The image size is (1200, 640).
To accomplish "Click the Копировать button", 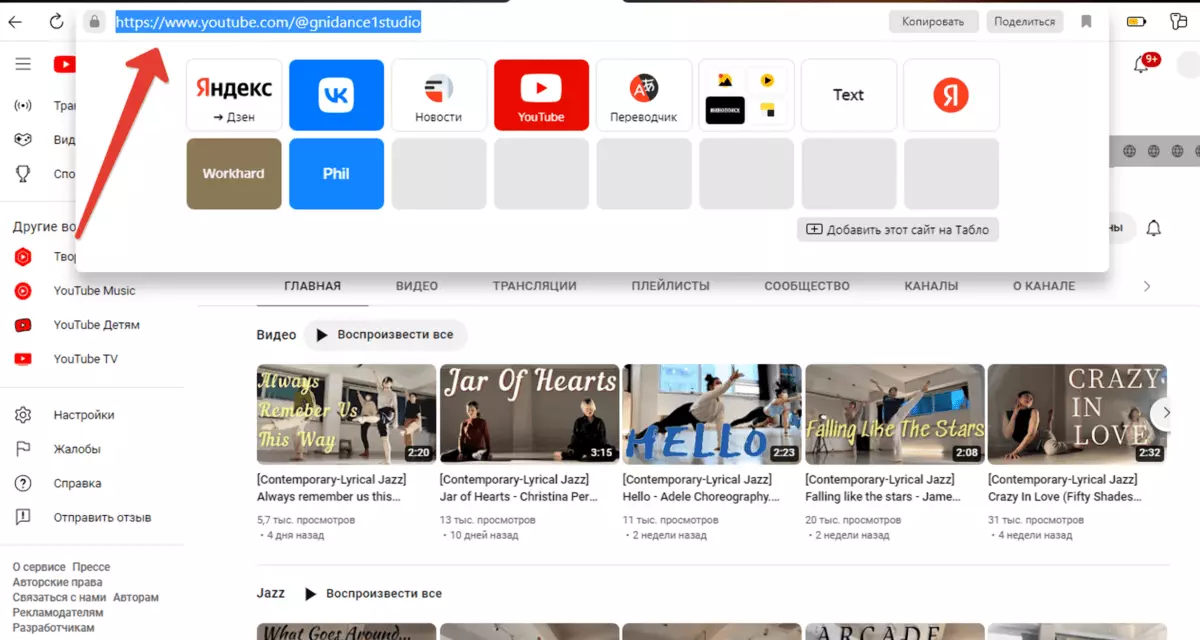I will point(933,21).
